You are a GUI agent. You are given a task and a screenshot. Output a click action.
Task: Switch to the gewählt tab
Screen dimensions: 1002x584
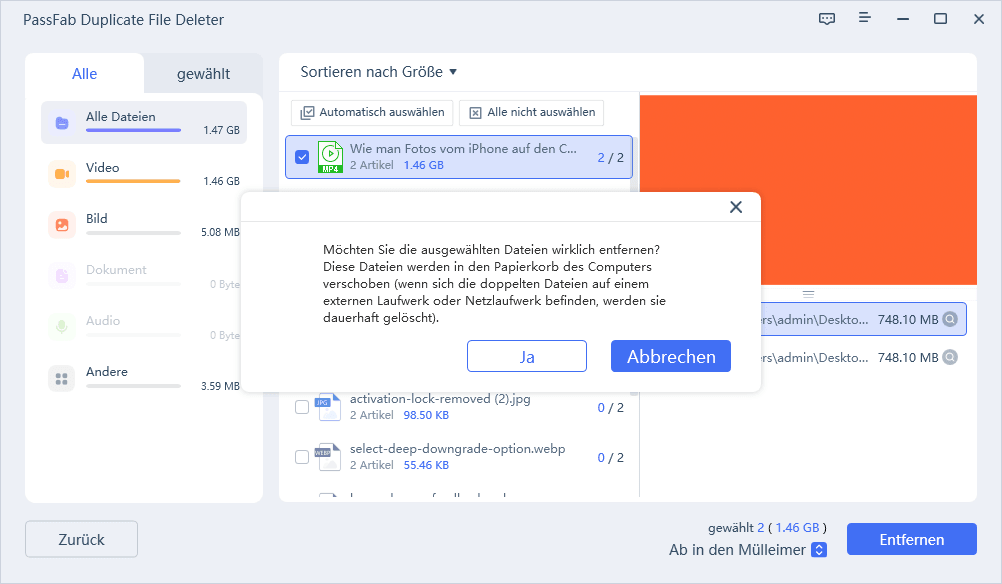203,74
